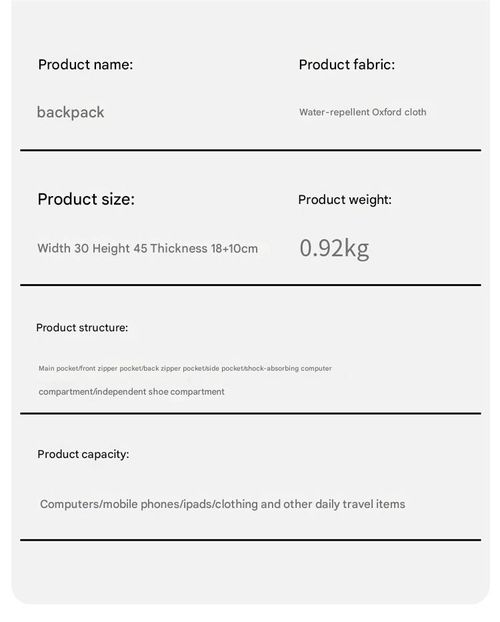This screenshot has width=500, height=622.
Task: Select 'Computers/mobile phones/ipads/clothing' capacity text
Action: pyautogui.click(x=149, y=504)
